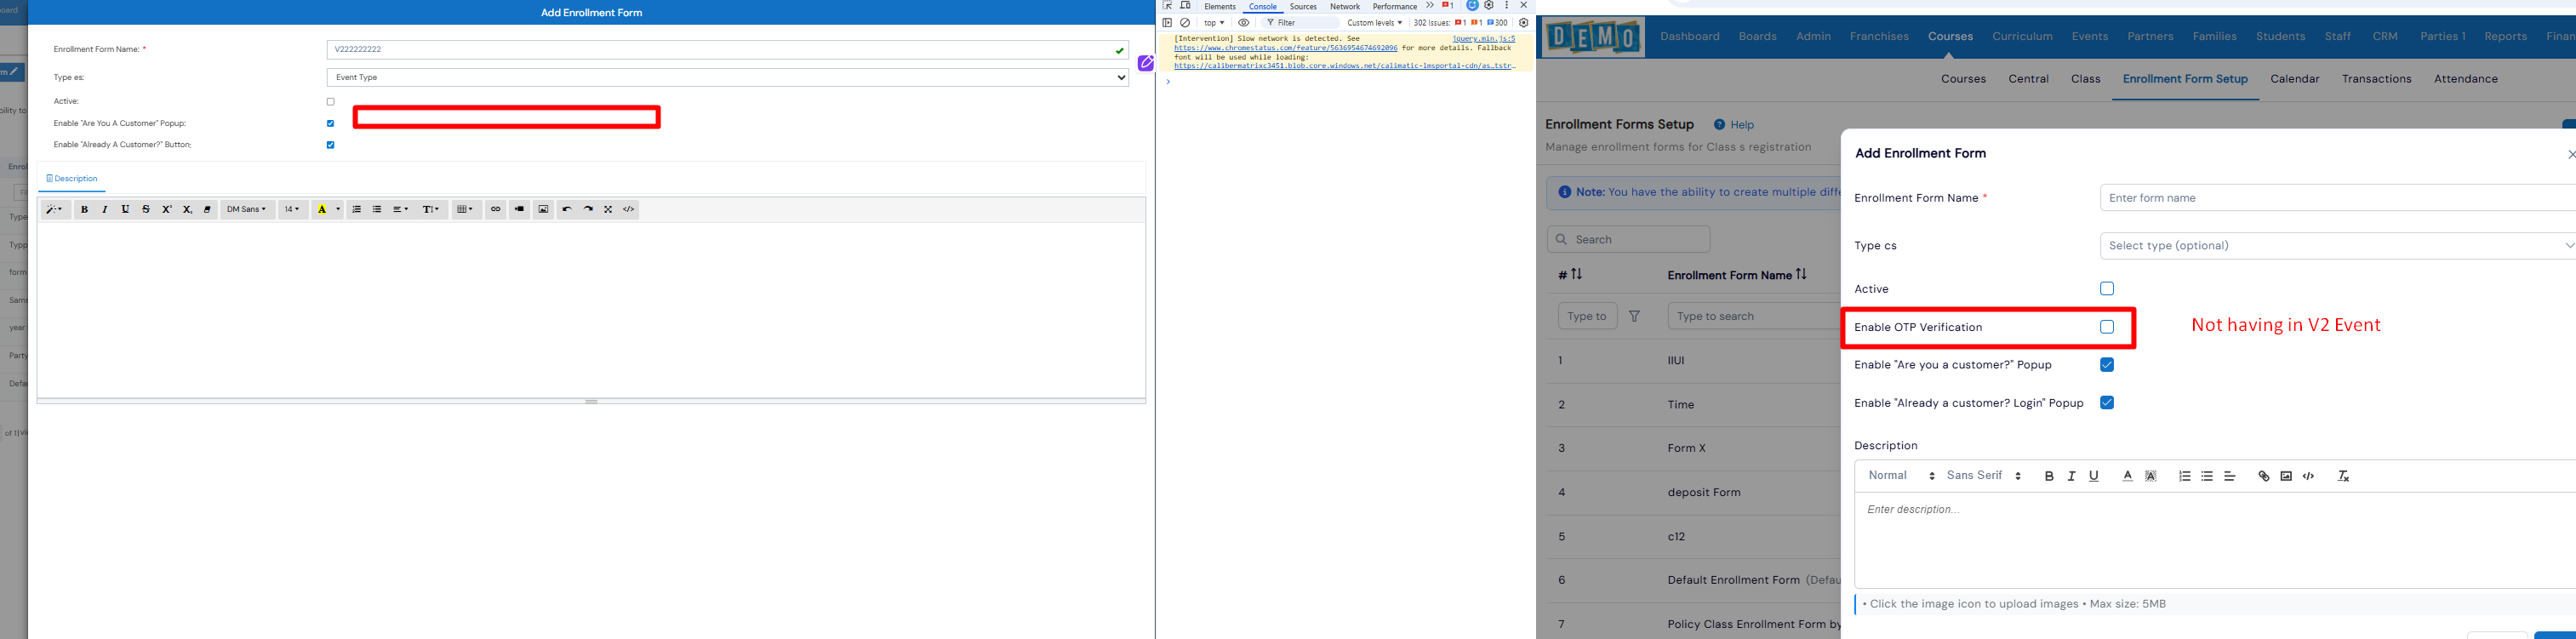This screenshot has width=2576, height=639.
Task: Apply subscript in left editor toolbar
Action: 187,209
